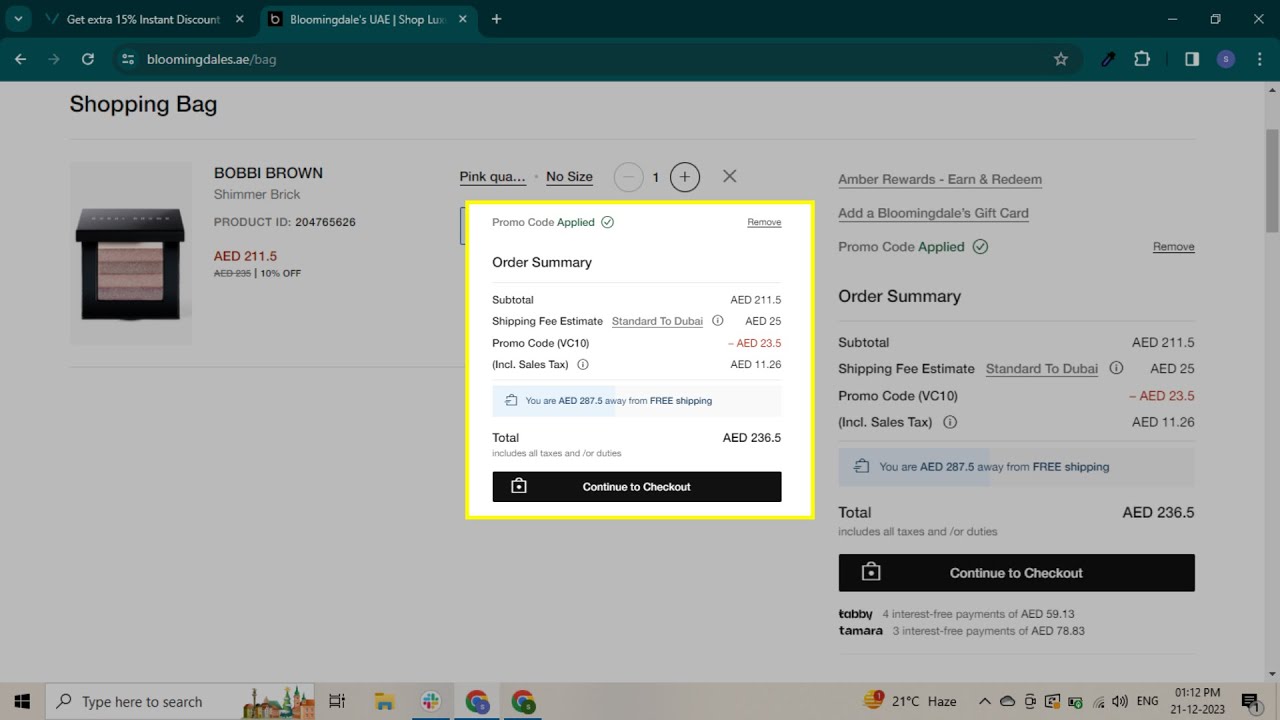Click the 'PRODUCT ID: 204765626' text

click(285, 222)
